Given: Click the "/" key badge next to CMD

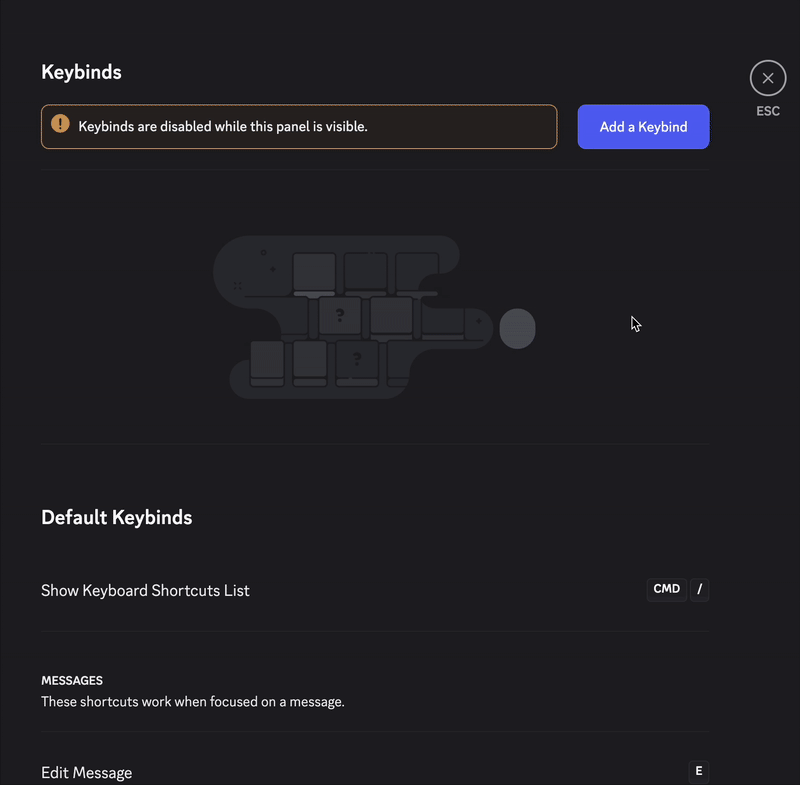Looking at the screenshot, I should coord(698,589).
